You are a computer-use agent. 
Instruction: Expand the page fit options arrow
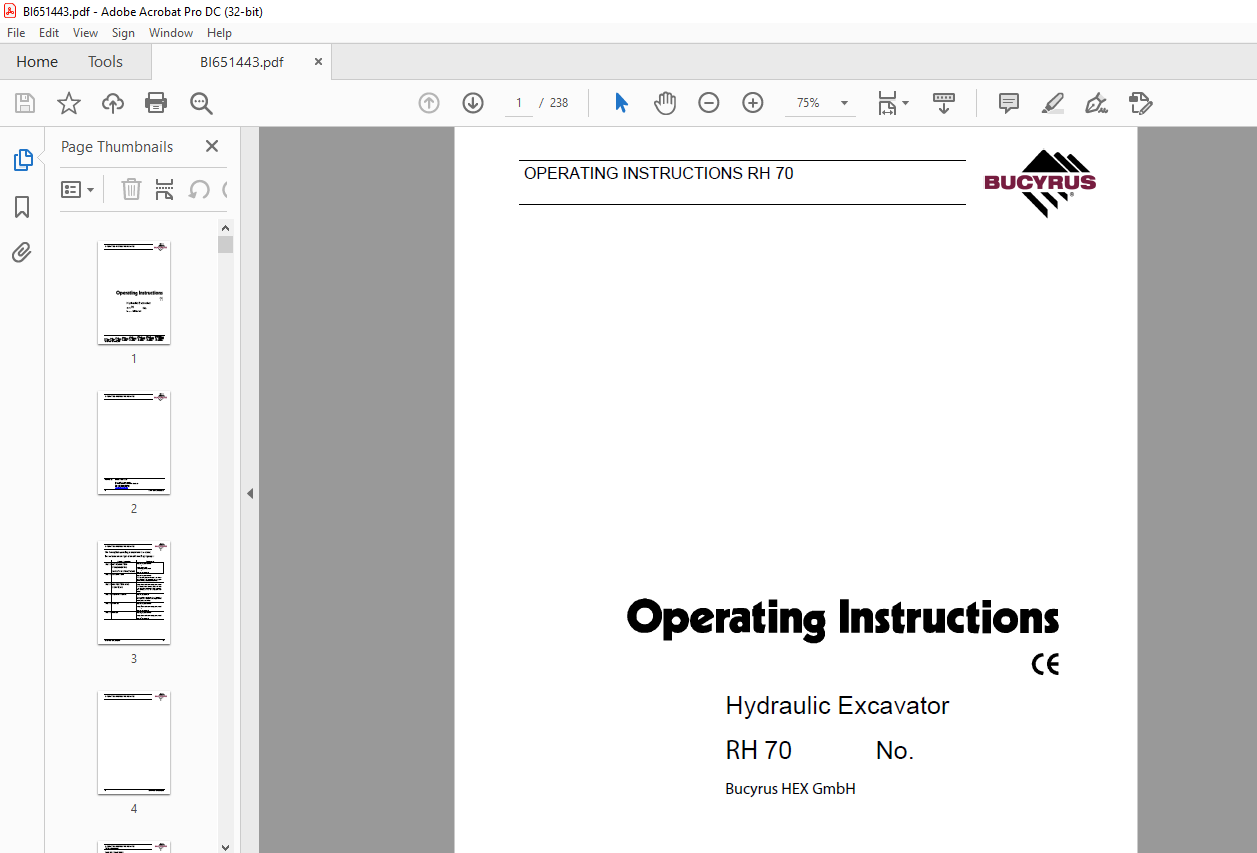(x=906, y=103)
